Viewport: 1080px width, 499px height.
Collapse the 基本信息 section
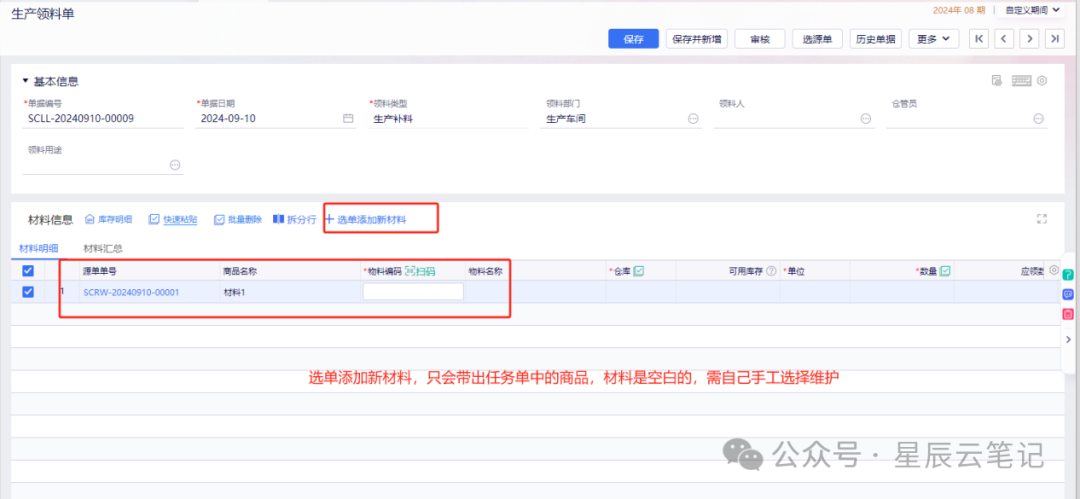(x=25, y=81)
